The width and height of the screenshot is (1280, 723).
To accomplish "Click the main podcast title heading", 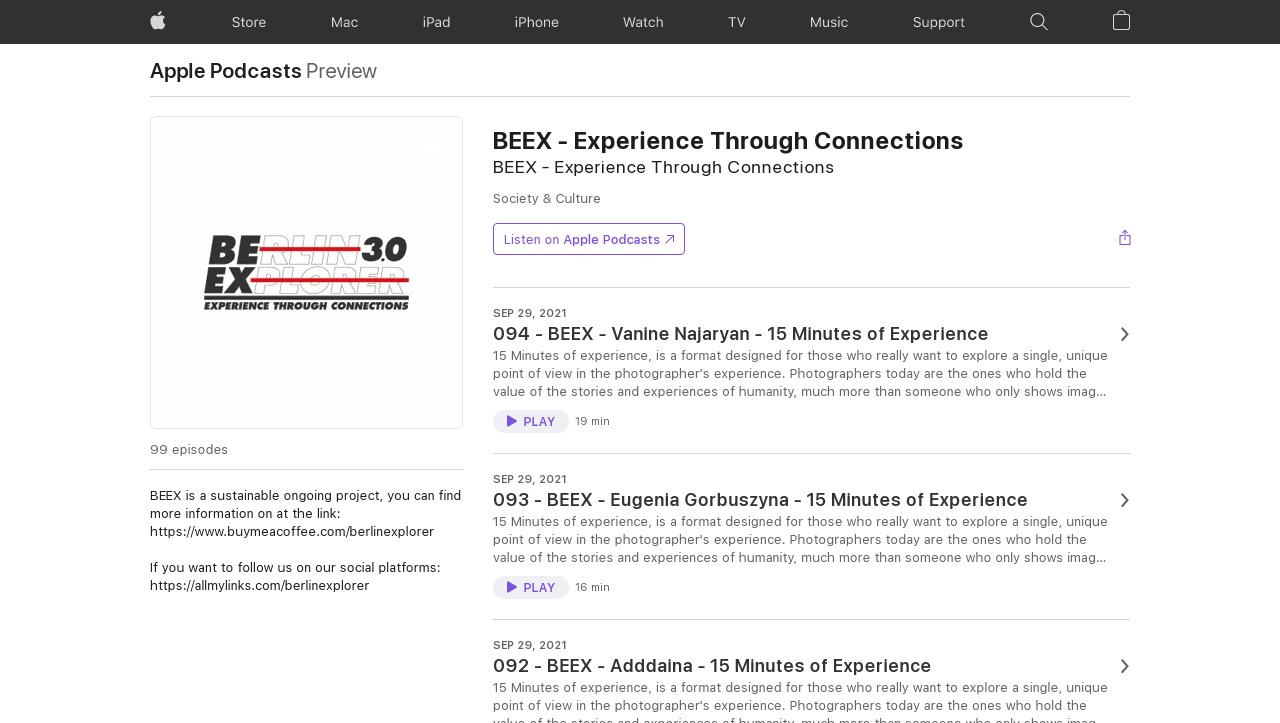I will click(728, 141).
